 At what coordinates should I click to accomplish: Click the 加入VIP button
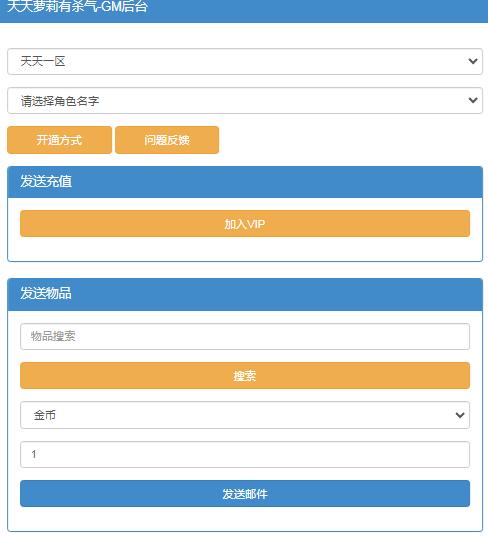(245, 224)
